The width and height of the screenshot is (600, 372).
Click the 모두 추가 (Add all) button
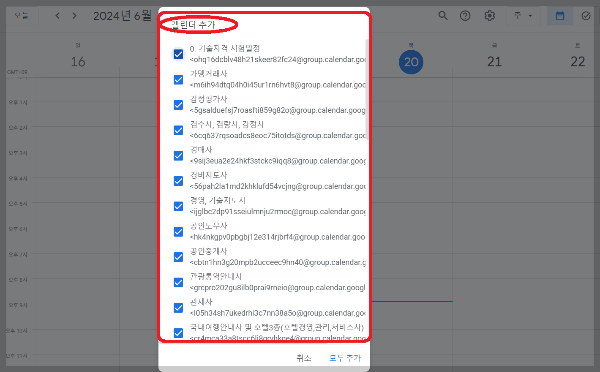(x=345, y=358)
